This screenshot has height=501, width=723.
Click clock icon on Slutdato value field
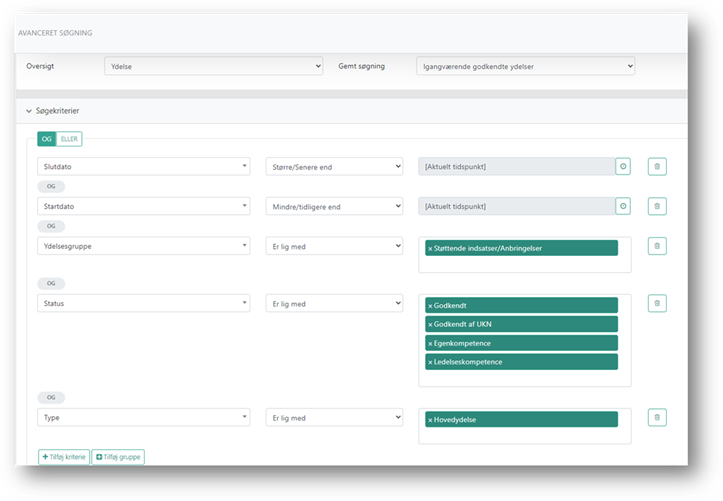tap(623, 166)
